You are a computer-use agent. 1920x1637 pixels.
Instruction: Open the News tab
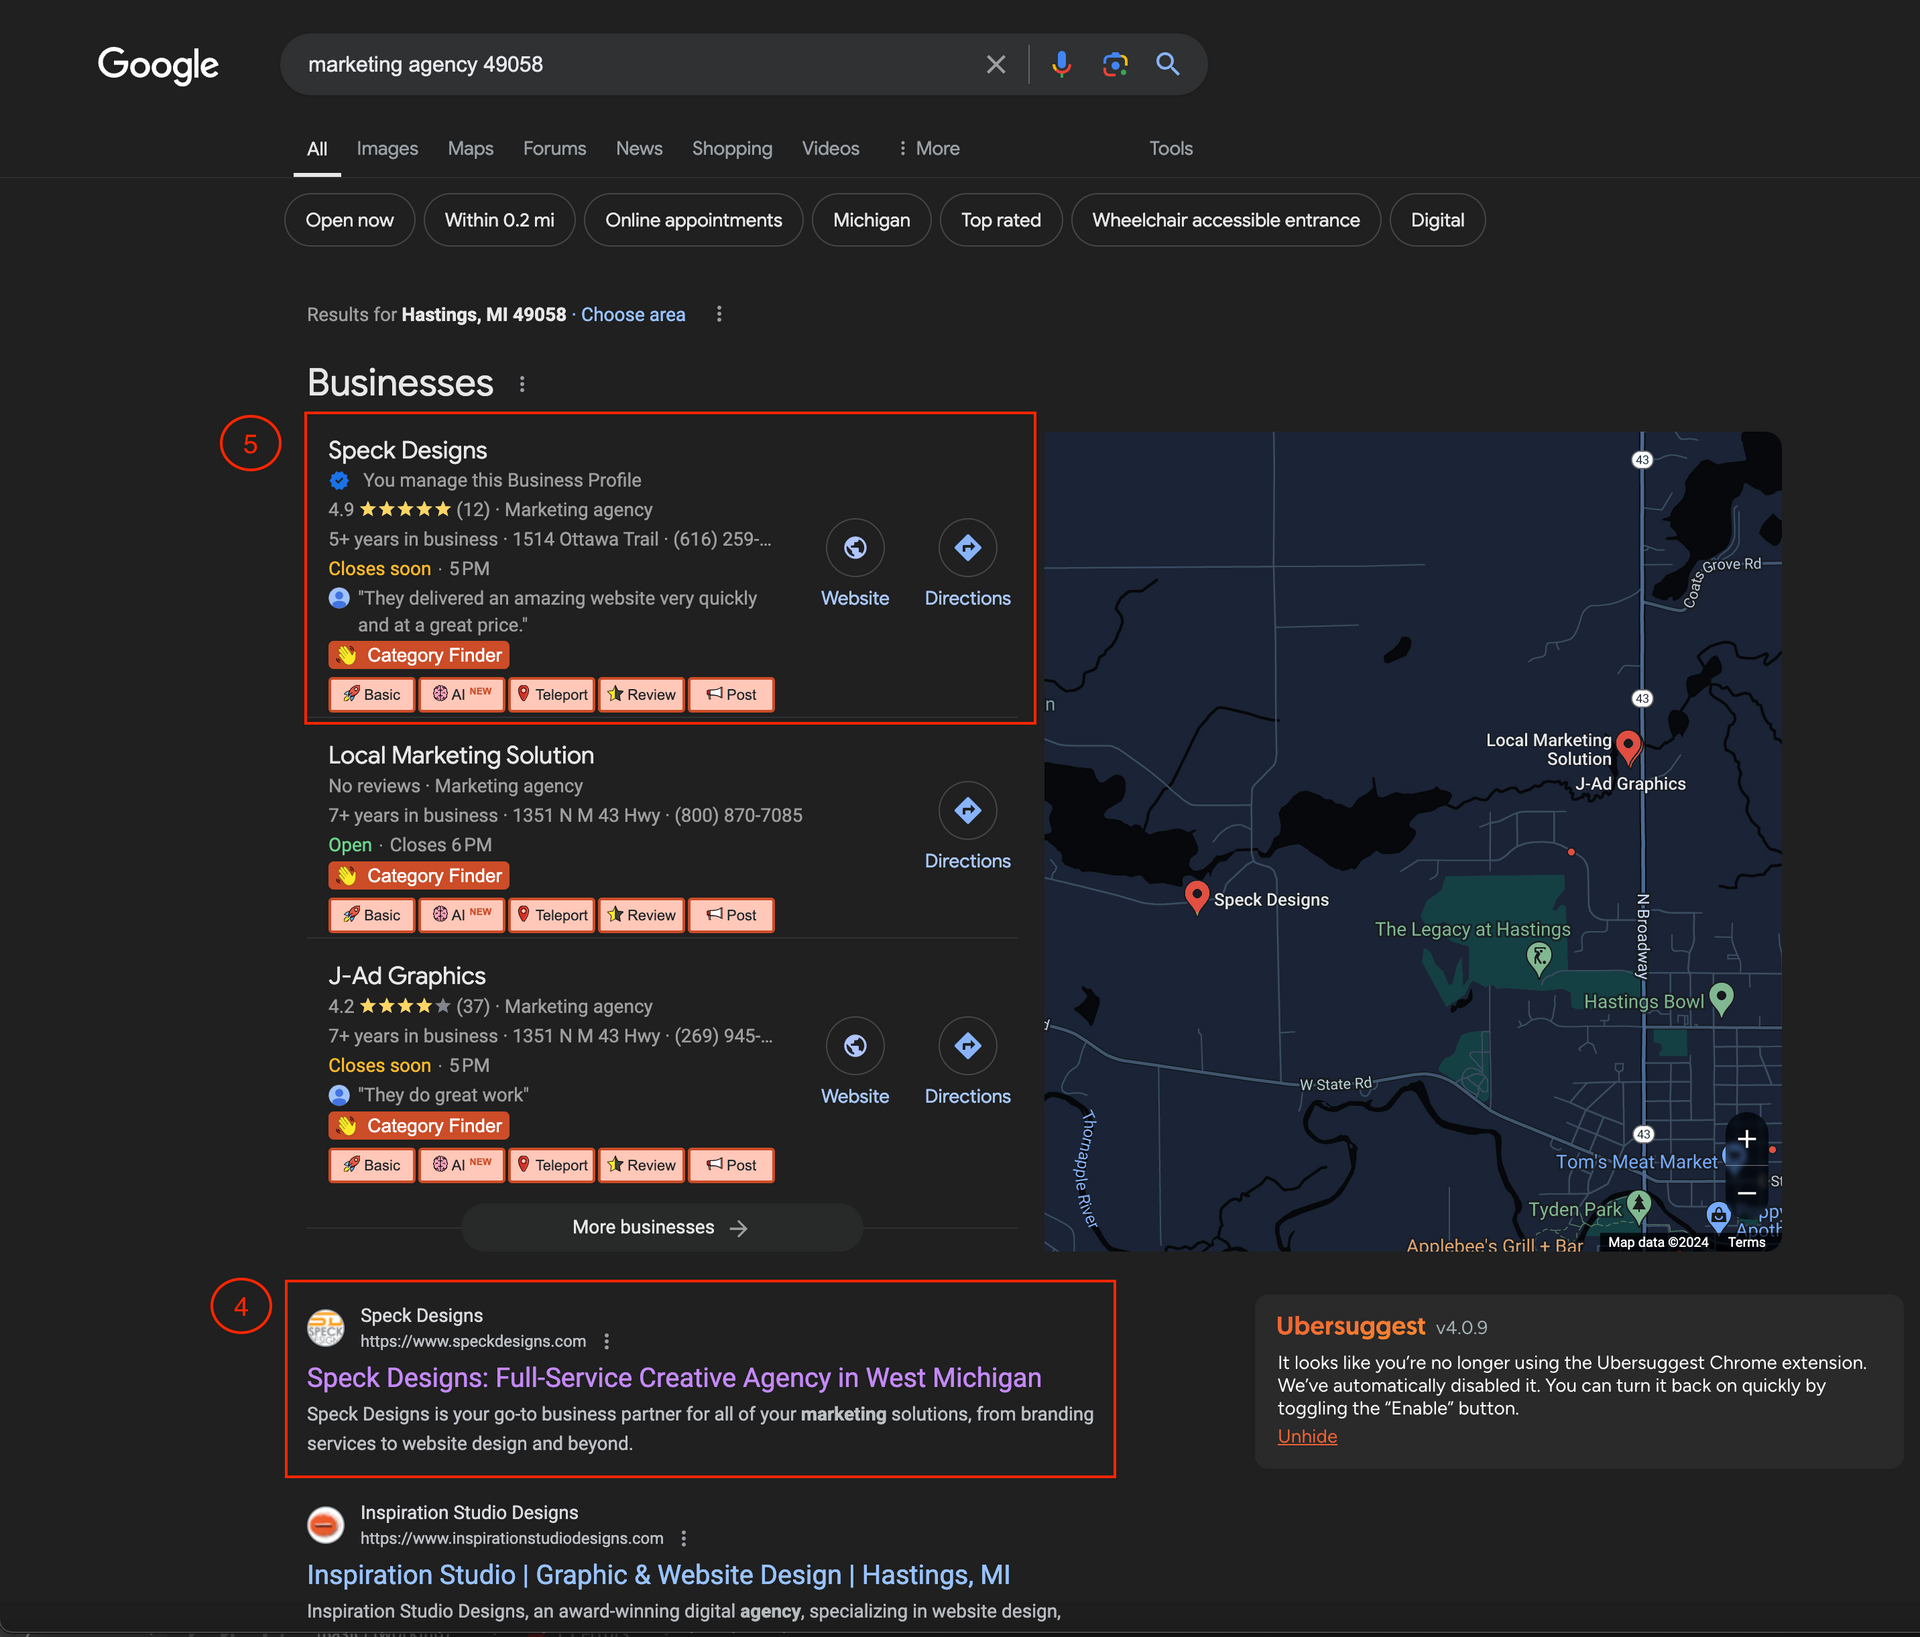point(639,149)
